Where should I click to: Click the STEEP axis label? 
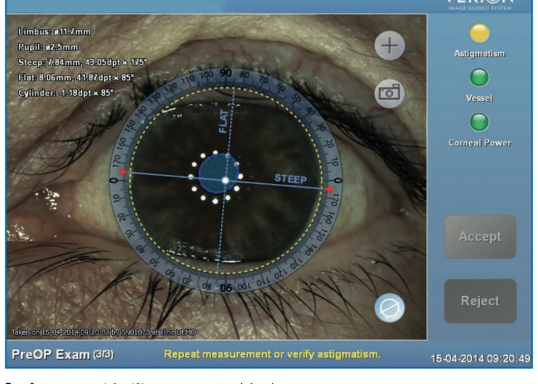point(291,179)
